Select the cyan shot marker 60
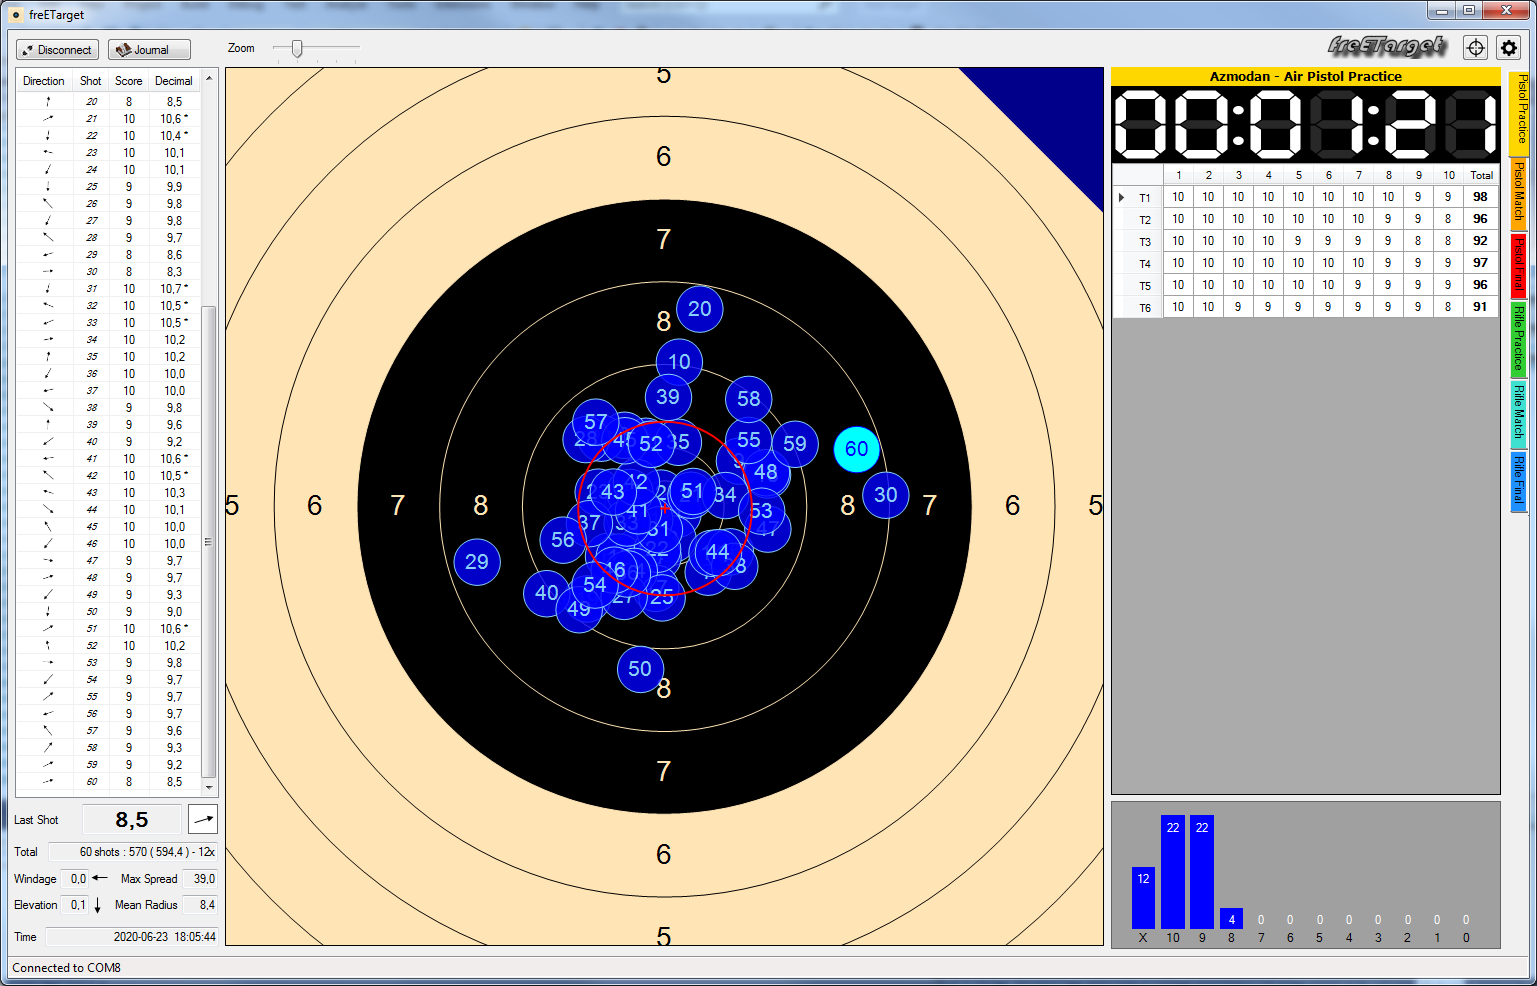The image size is (1537, 986). [857, 449]
